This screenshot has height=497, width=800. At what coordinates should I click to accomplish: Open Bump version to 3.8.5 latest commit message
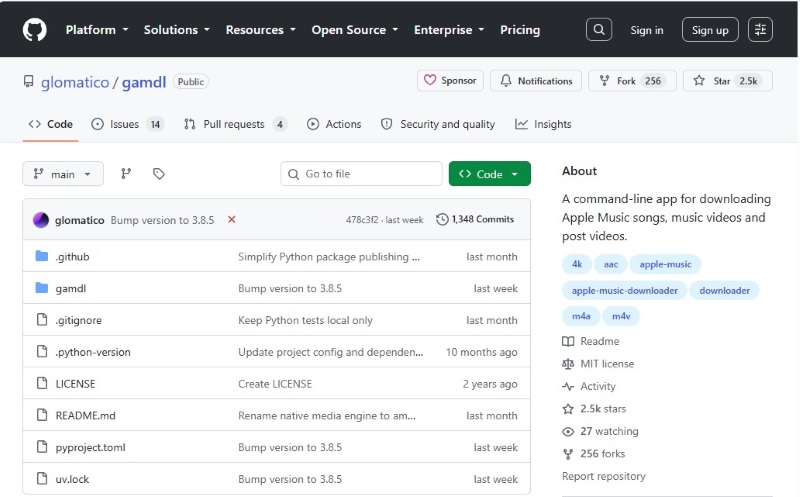pos(162,220)
